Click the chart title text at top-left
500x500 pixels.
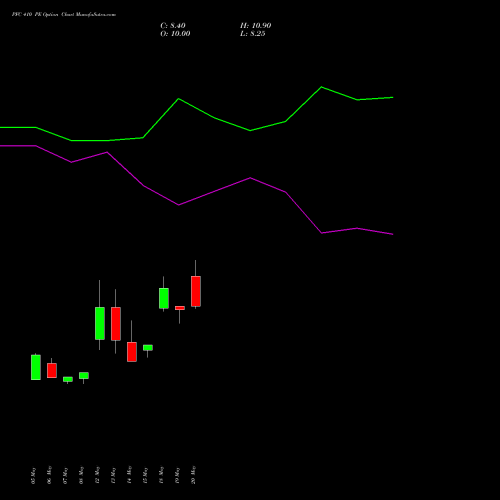pyautogui.click(x=64, y=15)
